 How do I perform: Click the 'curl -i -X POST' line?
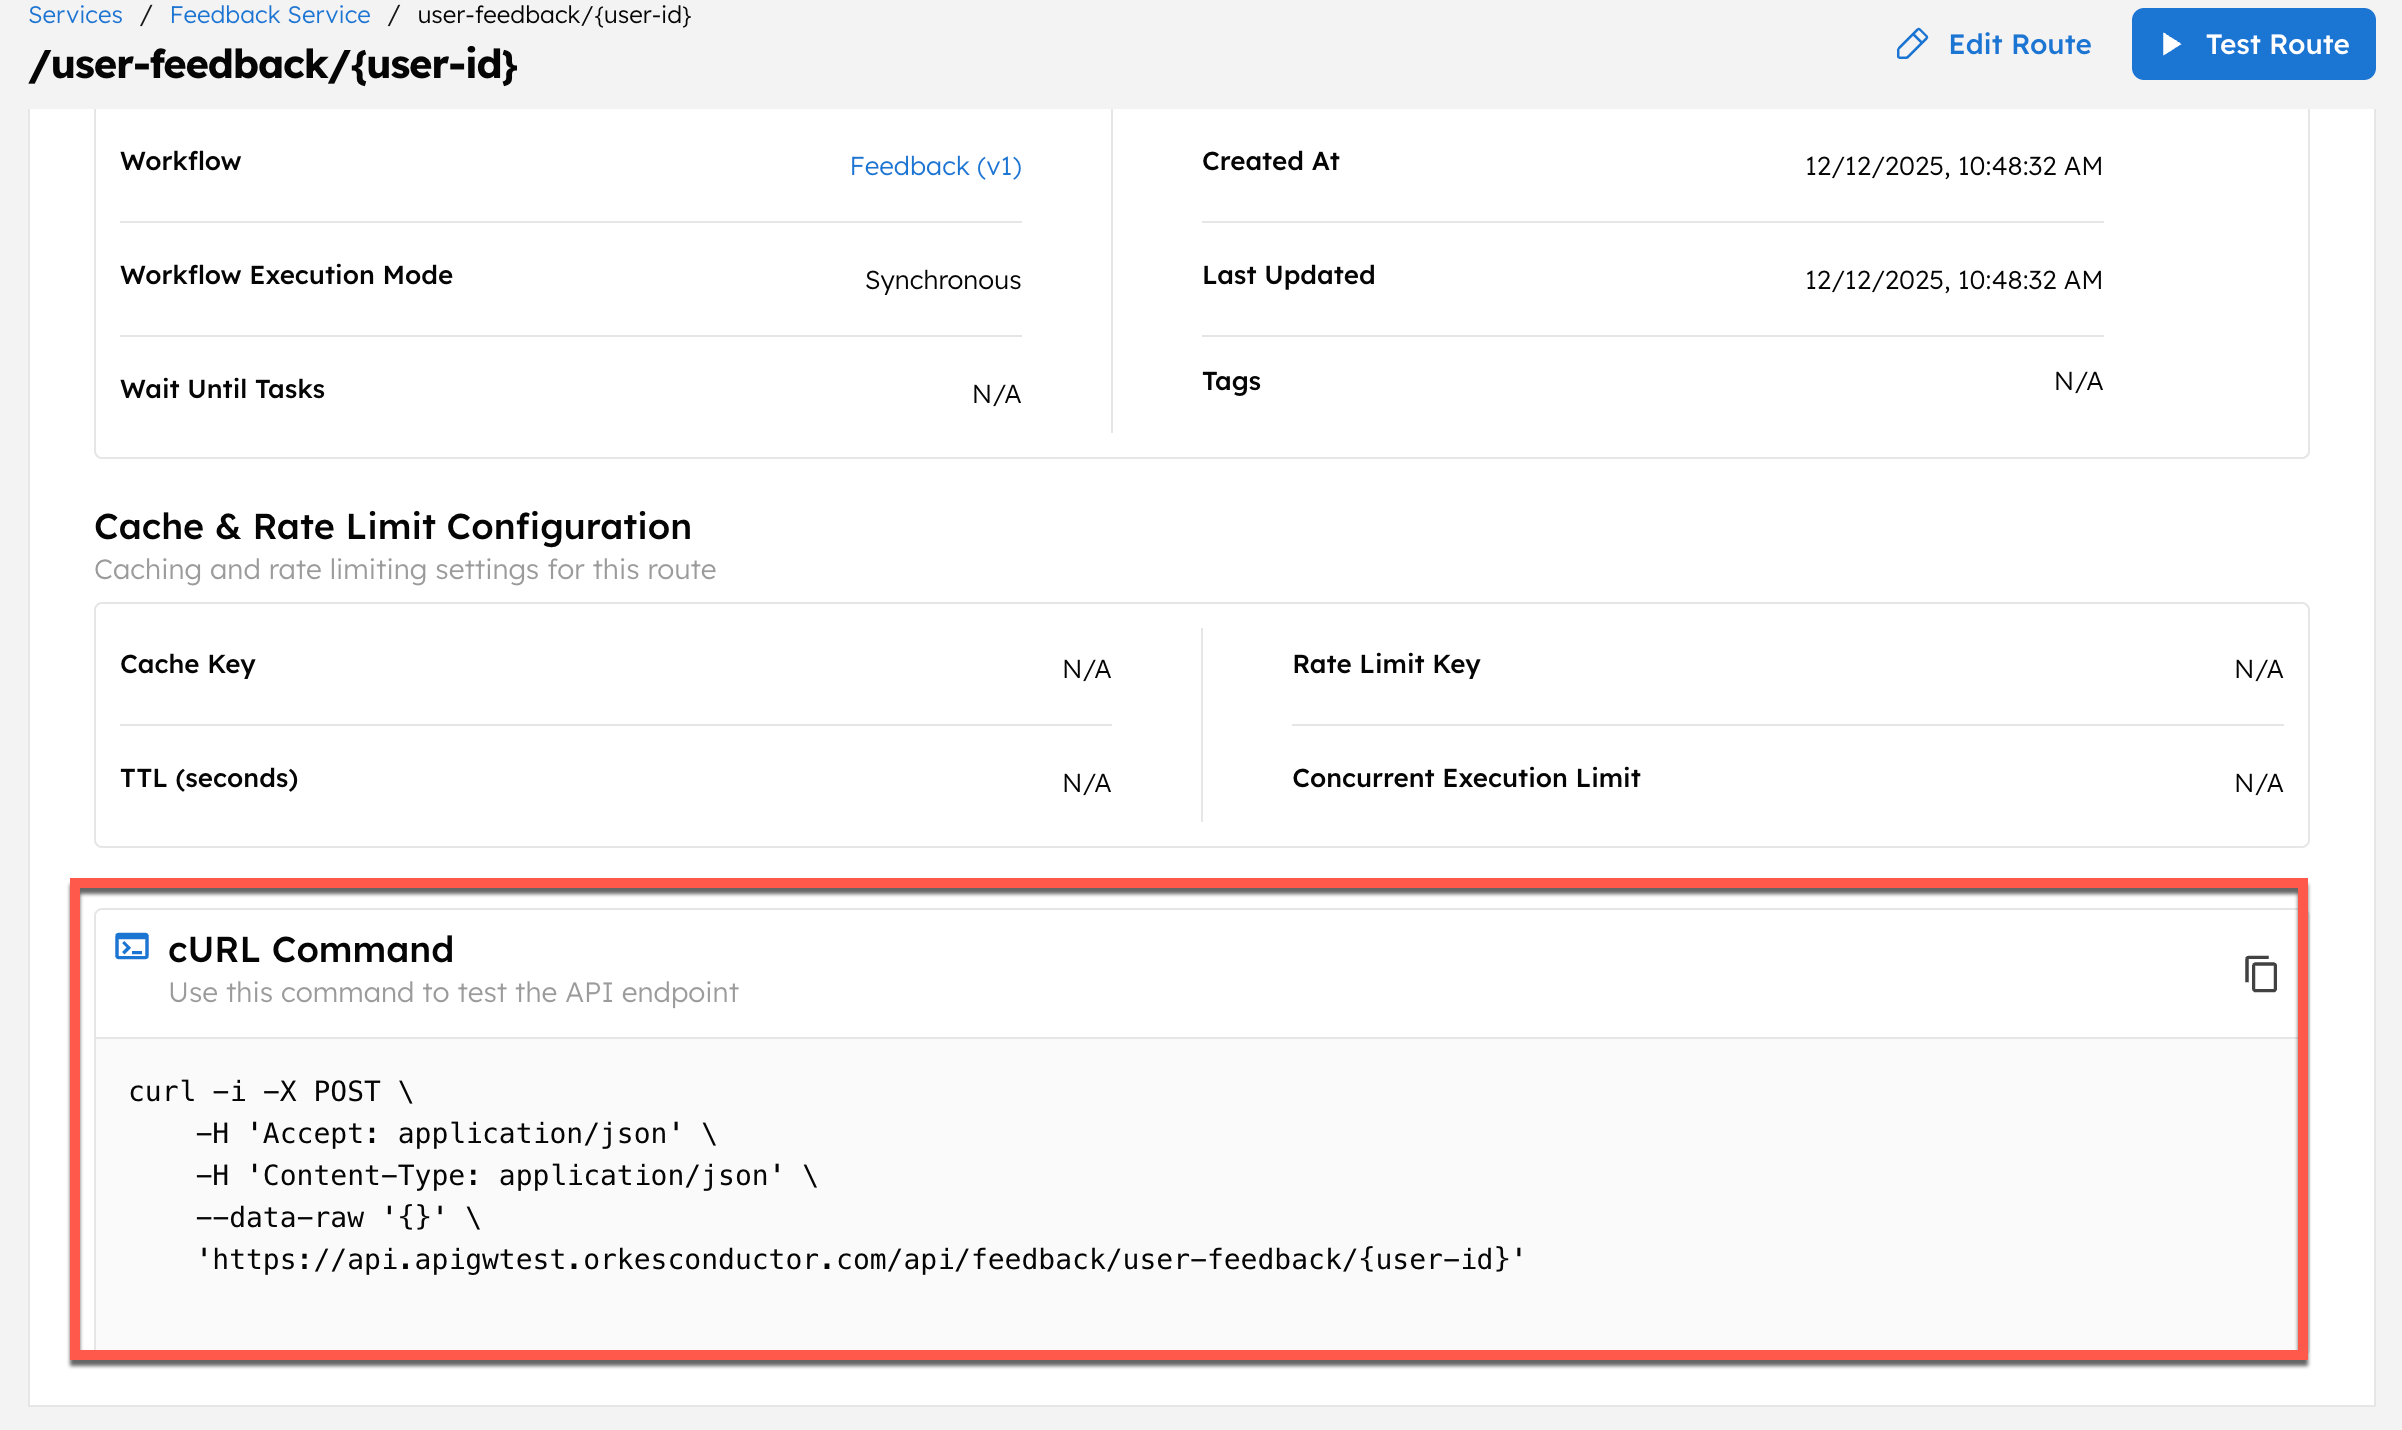(270, 1091)
